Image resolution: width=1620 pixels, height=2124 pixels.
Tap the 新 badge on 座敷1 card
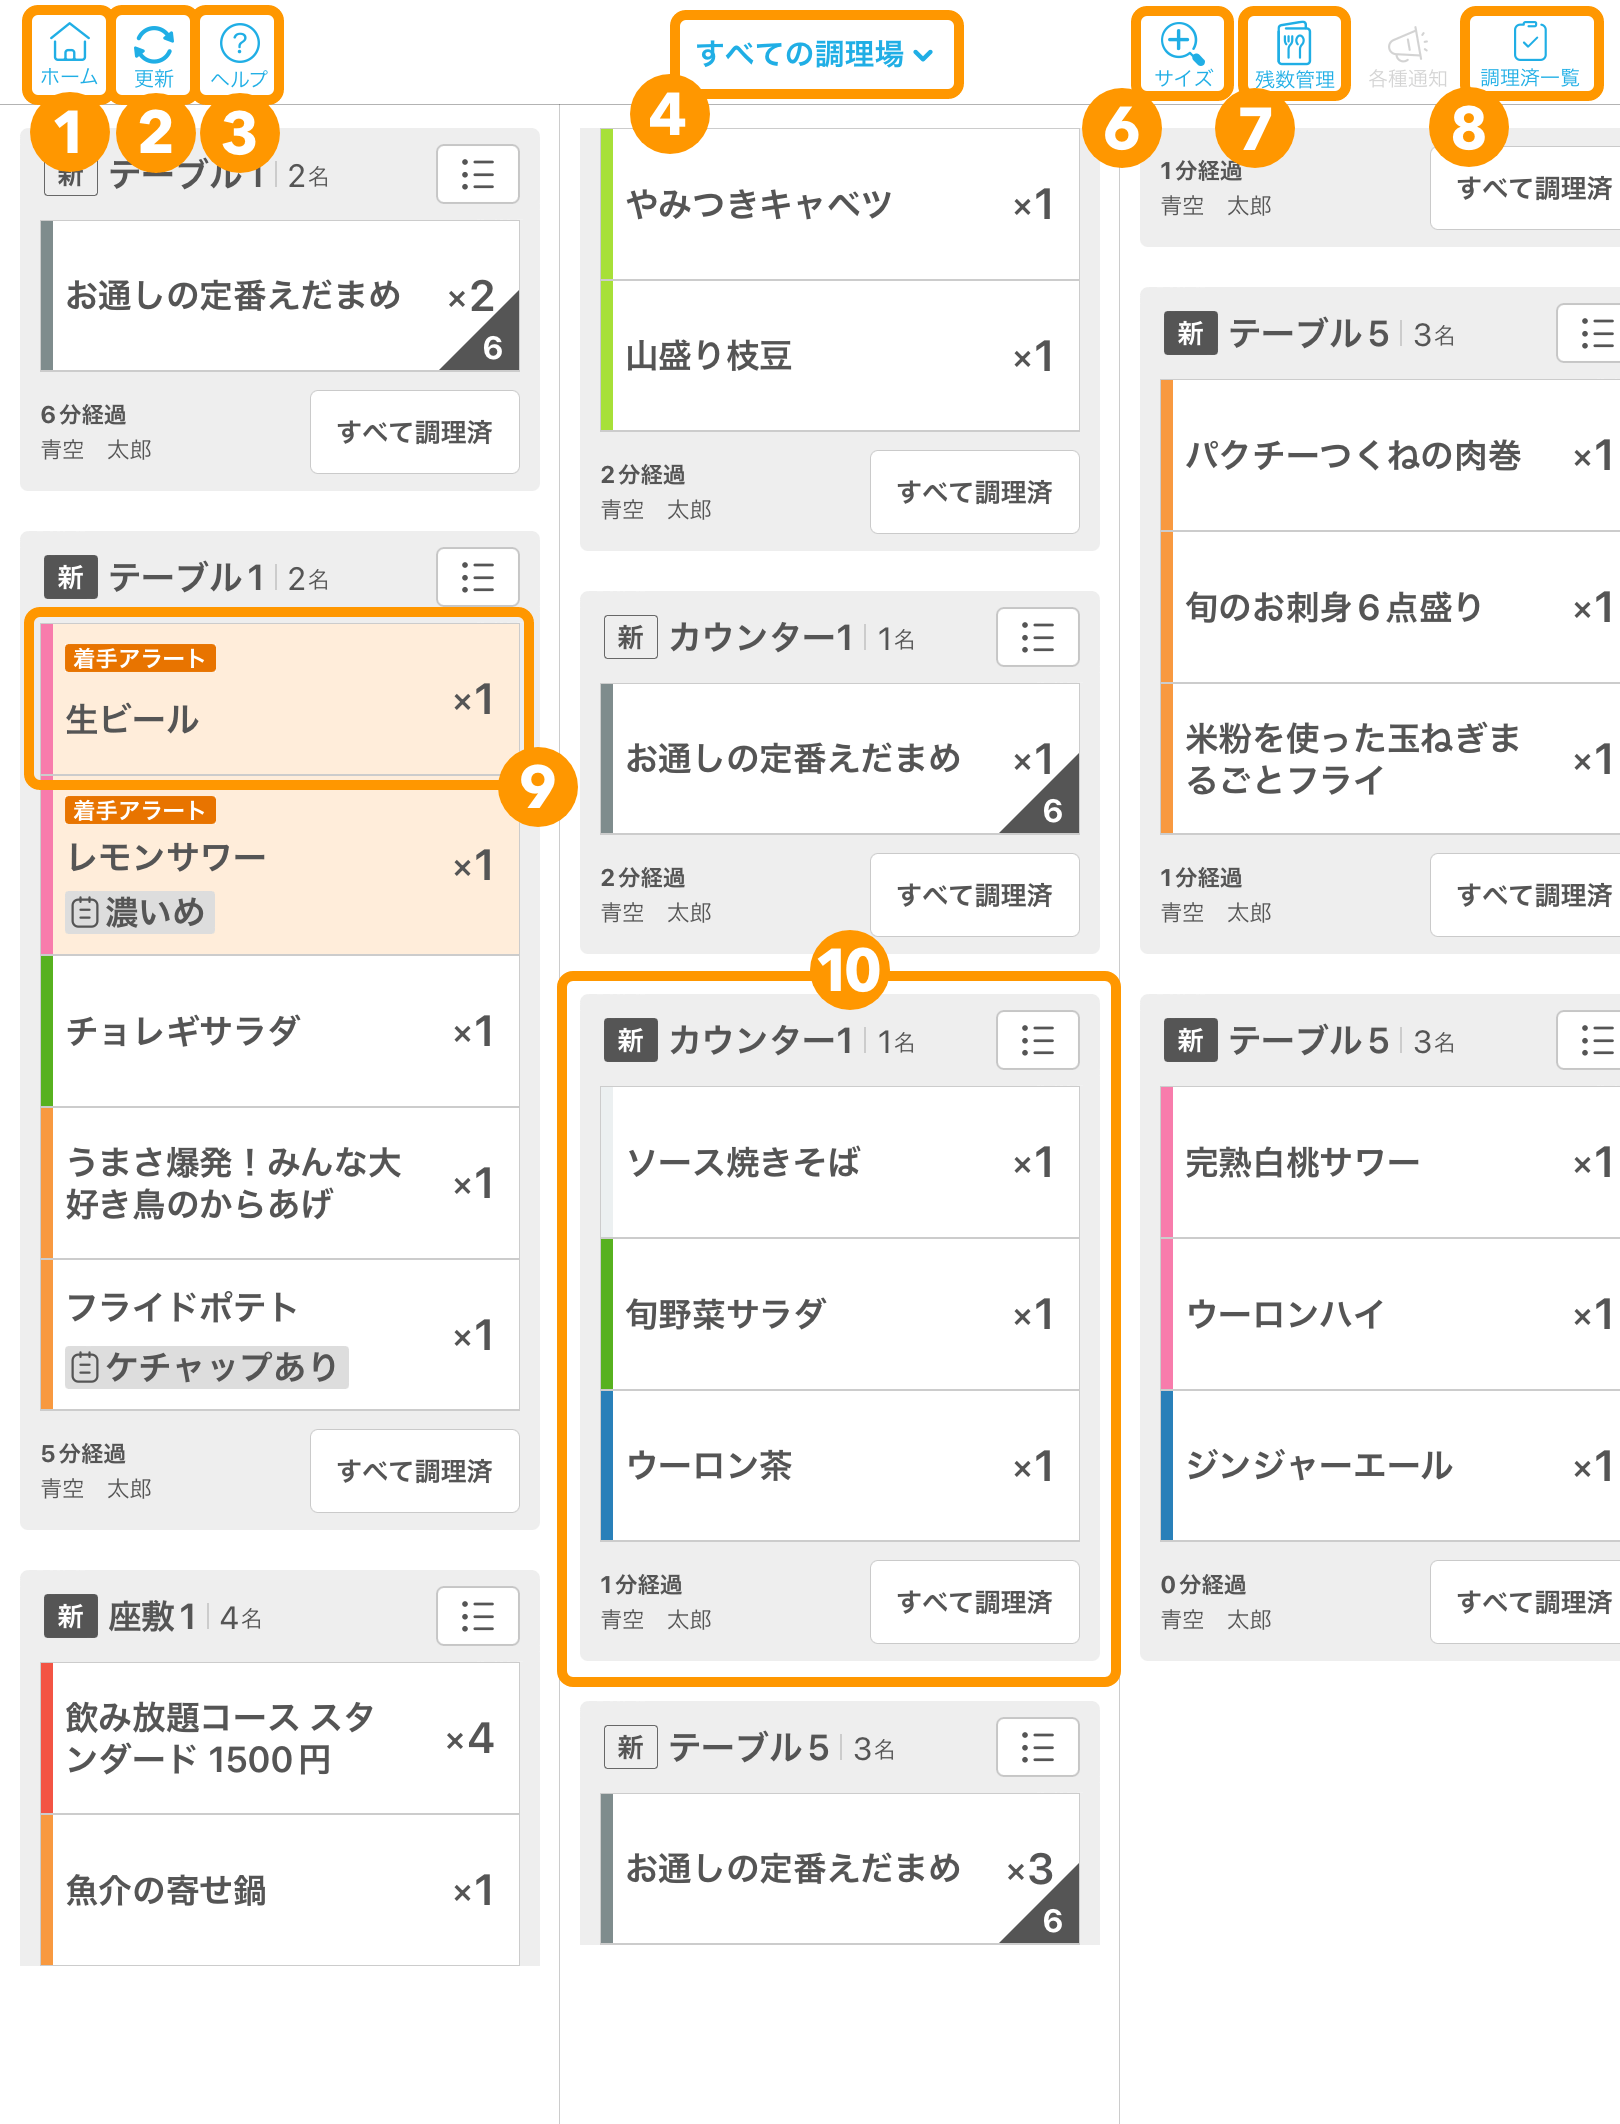pyautogui.click(x=71, y=1616)
